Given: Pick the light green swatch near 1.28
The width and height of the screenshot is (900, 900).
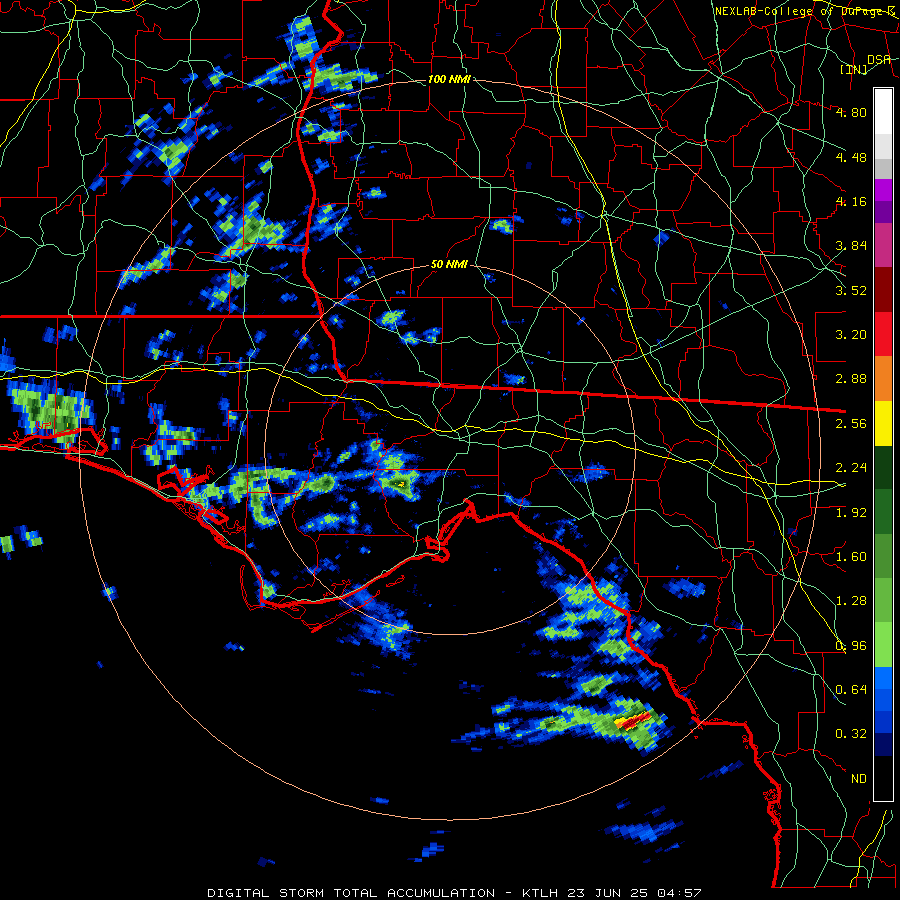Looking at the screenshot, I should tap(883, 600).
